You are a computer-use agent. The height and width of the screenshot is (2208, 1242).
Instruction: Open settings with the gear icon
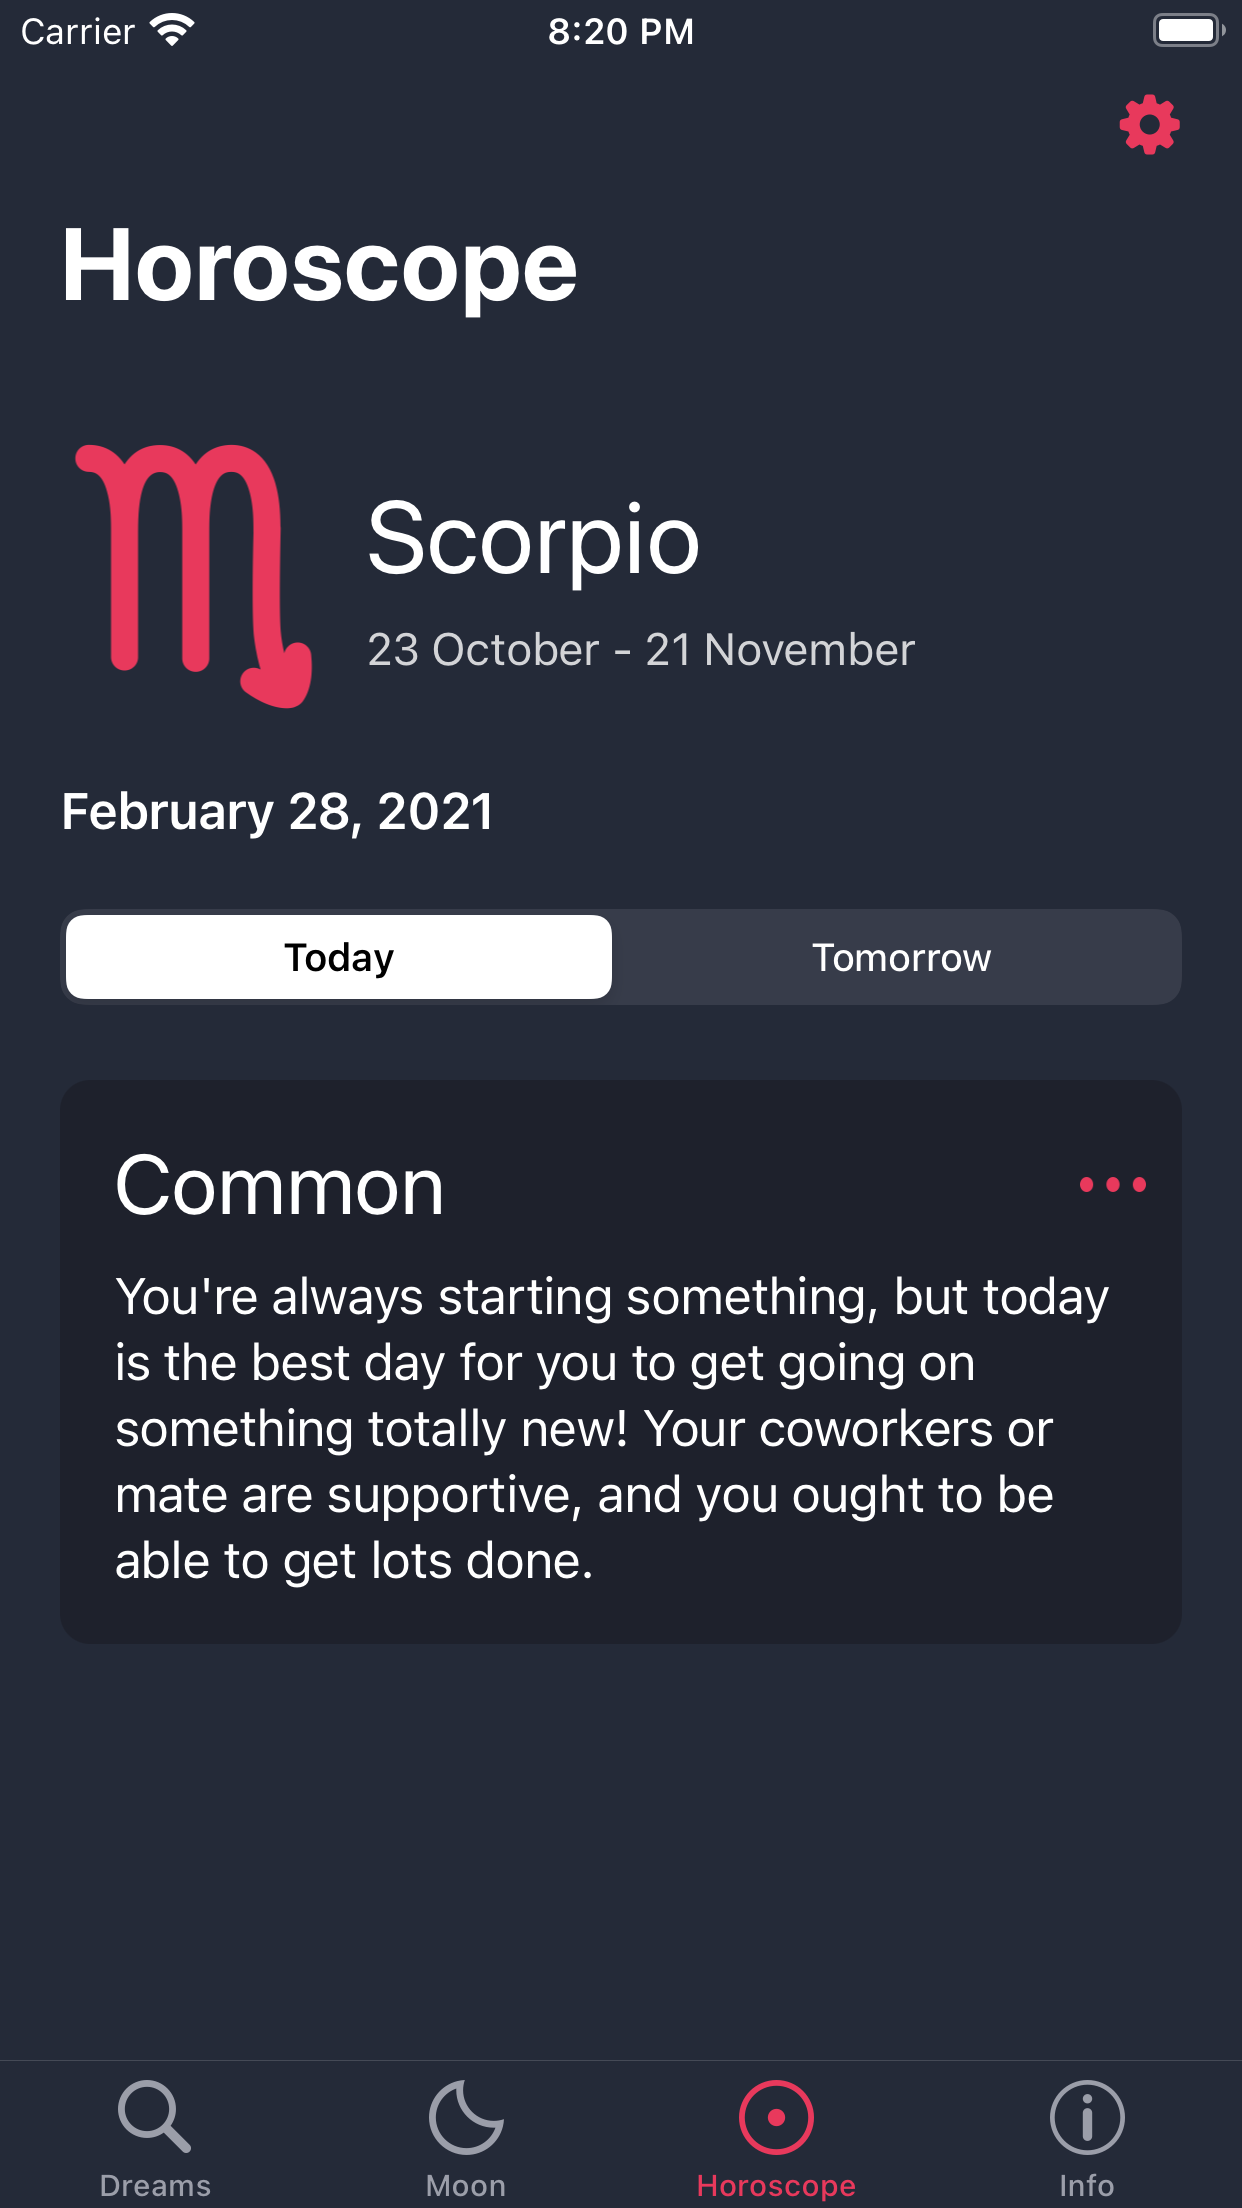pos(1149,125)
